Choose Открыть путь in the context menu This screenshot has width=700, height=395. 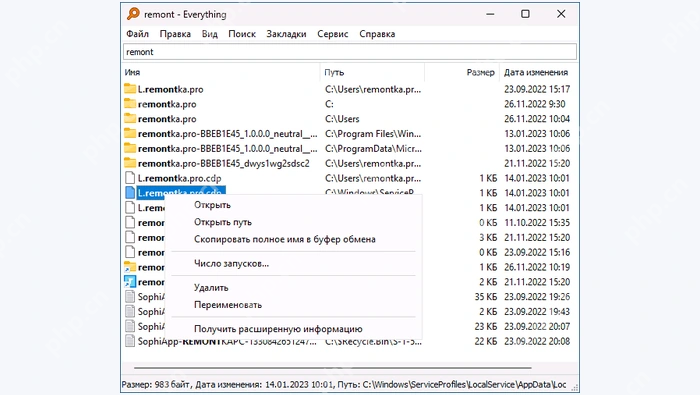[x=223, y=222]
